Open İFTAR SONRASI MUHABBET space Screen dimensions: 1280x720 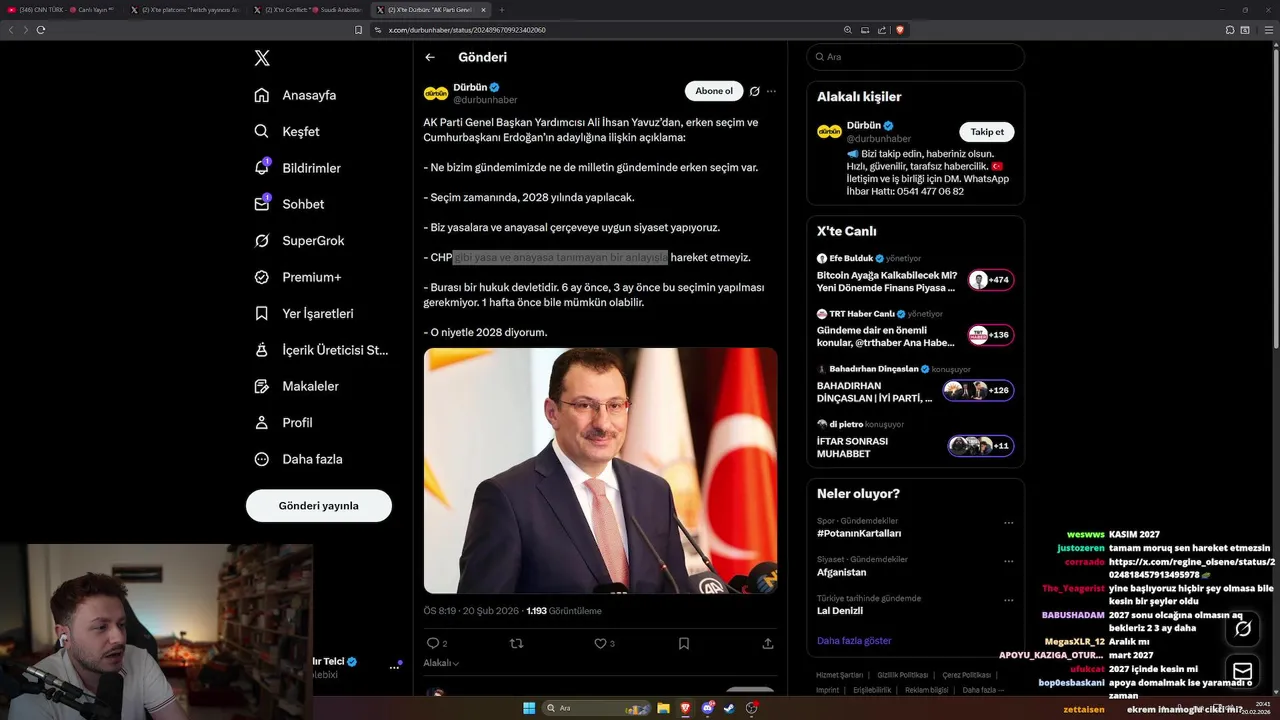915,441
